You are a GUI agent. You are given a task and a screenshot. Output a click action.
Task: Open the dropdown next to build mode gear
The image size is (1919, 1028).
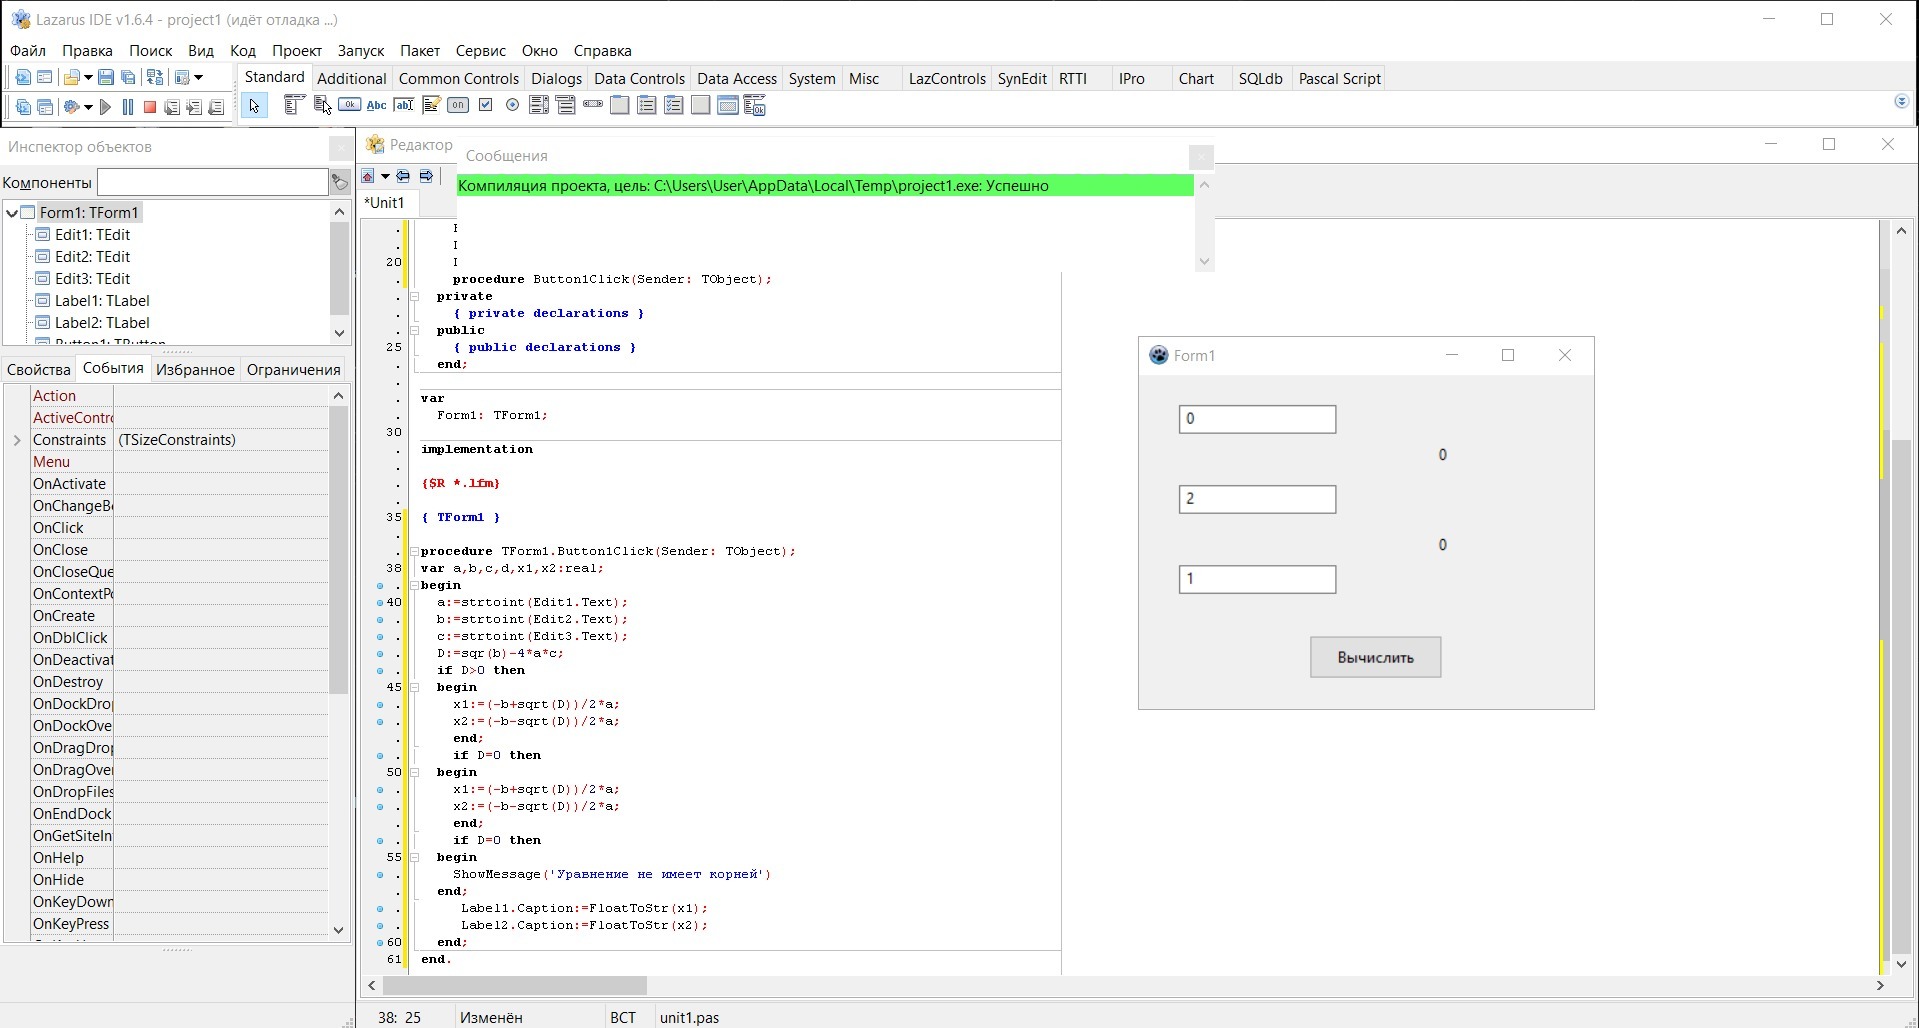[x=88, y=108]
